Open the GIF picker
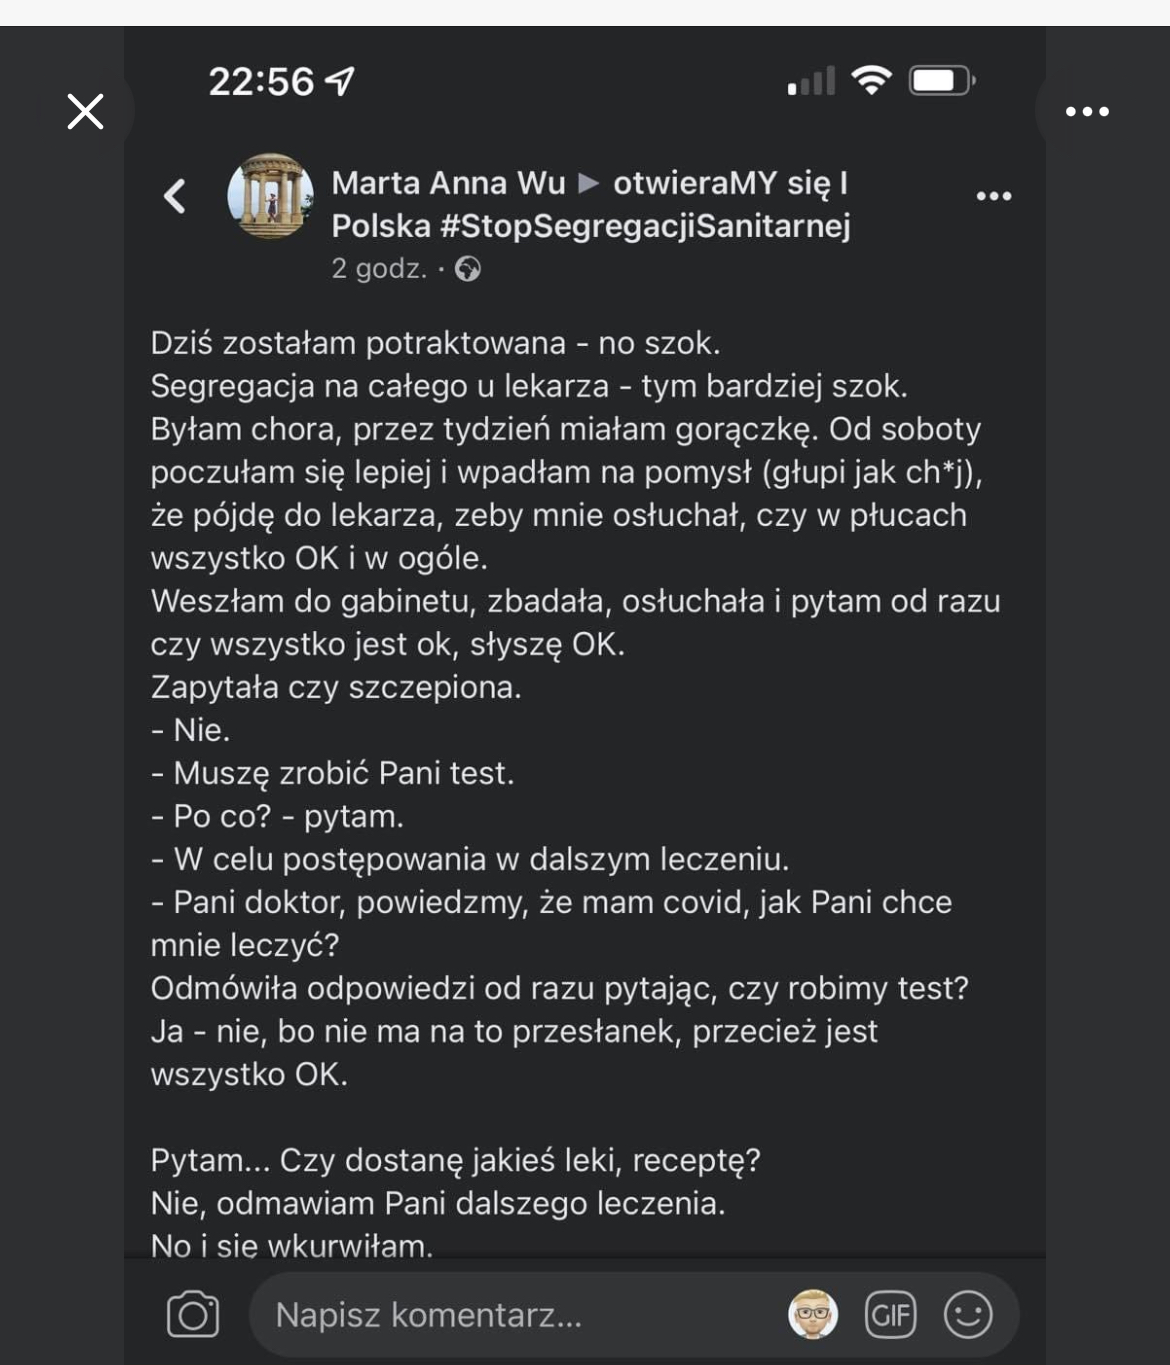Image resolution: width=1170 pixels, height=1365 pixels. 890,1314
